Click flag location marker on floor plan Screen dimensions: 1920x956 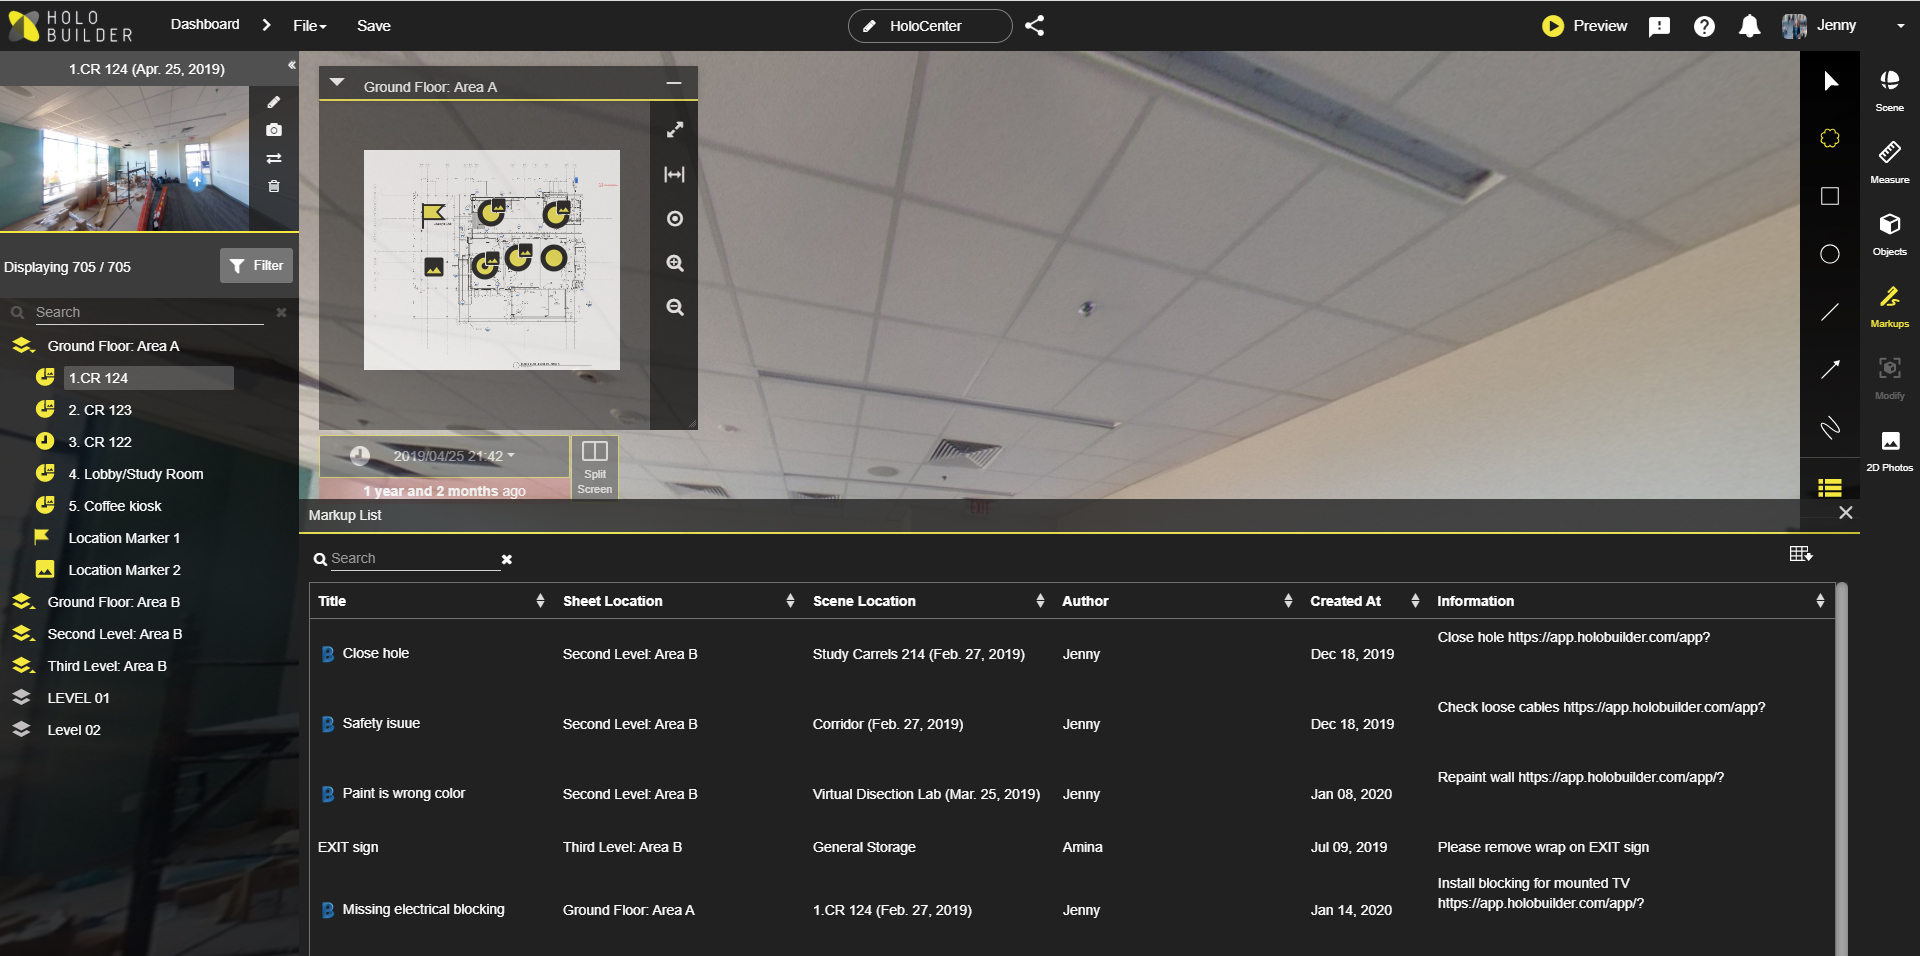point(433,213)
